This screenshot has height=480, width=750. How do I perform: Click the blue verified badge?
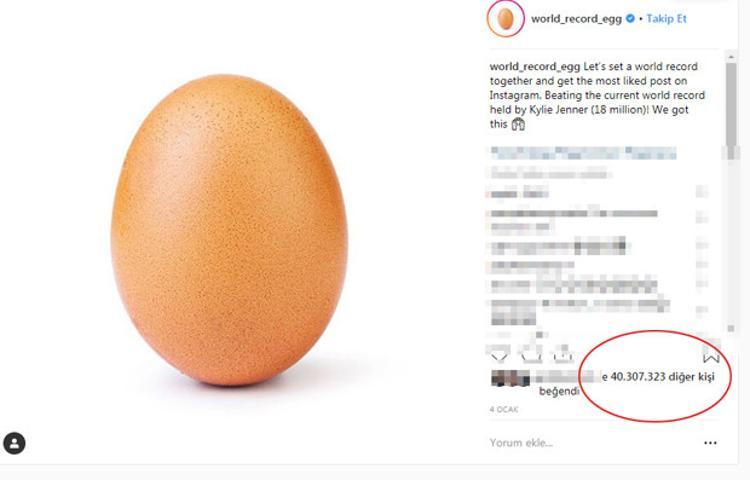630,19
